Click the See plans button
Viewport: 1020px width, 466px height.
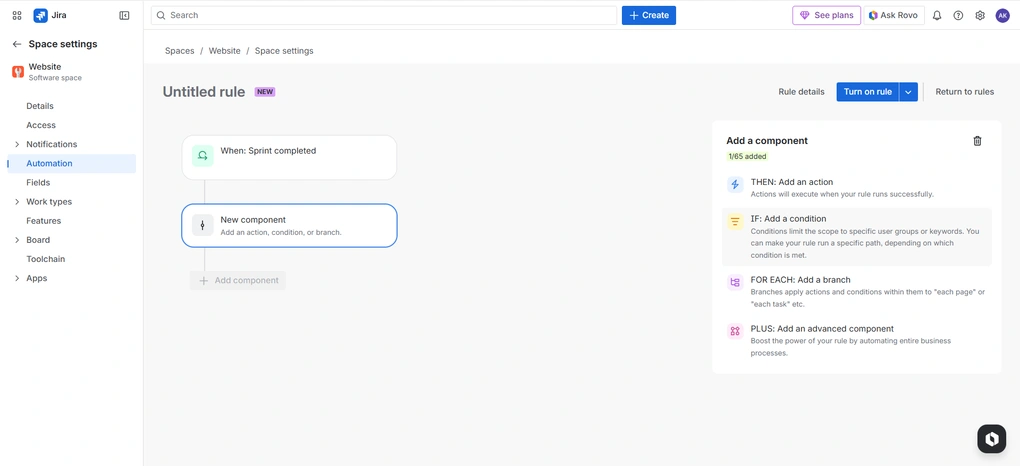point(826,15)
